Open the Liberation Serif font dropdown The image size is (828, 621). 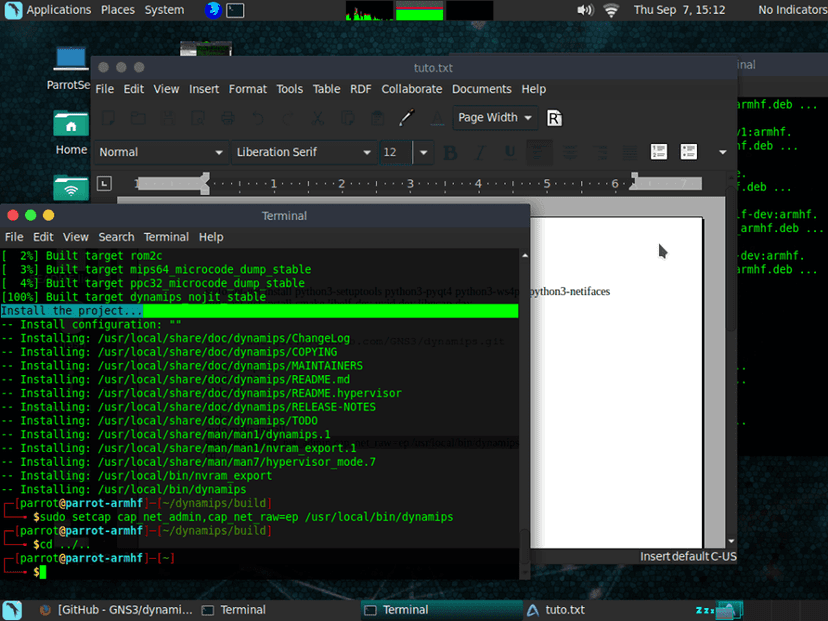coord(304,152)
